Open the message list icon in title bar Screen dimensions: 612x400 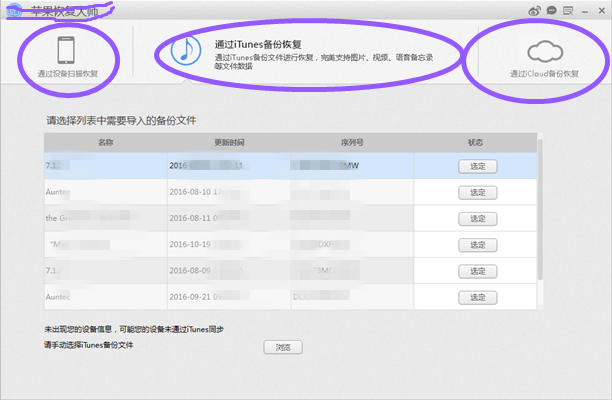568,11
